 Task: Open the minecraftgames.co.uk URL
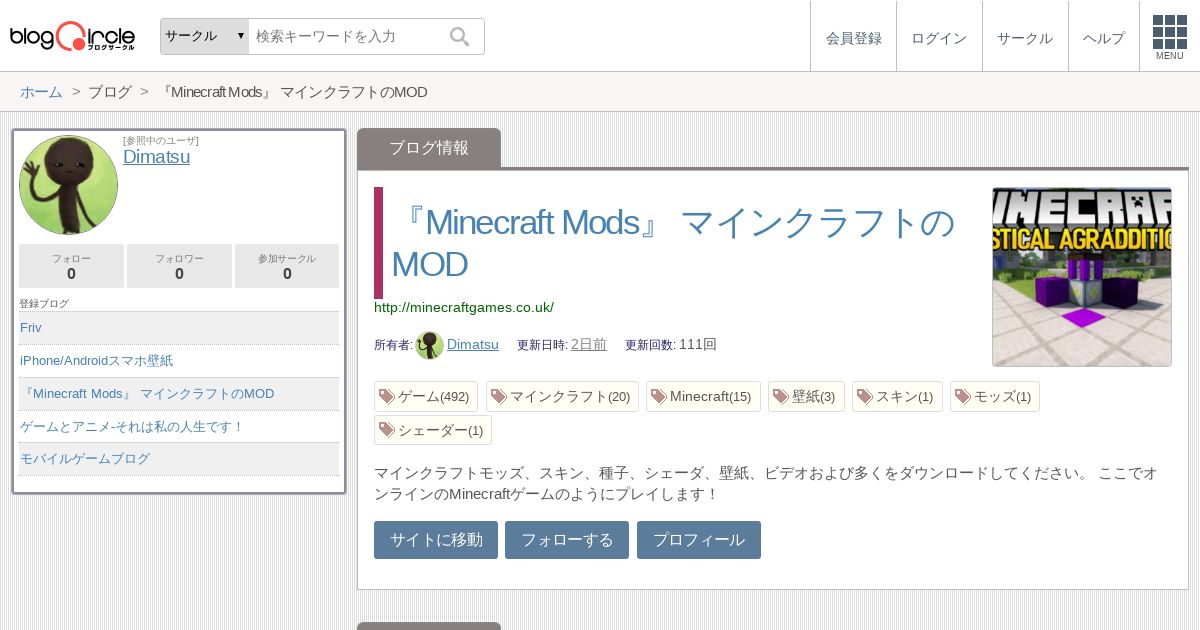(464, 307)
